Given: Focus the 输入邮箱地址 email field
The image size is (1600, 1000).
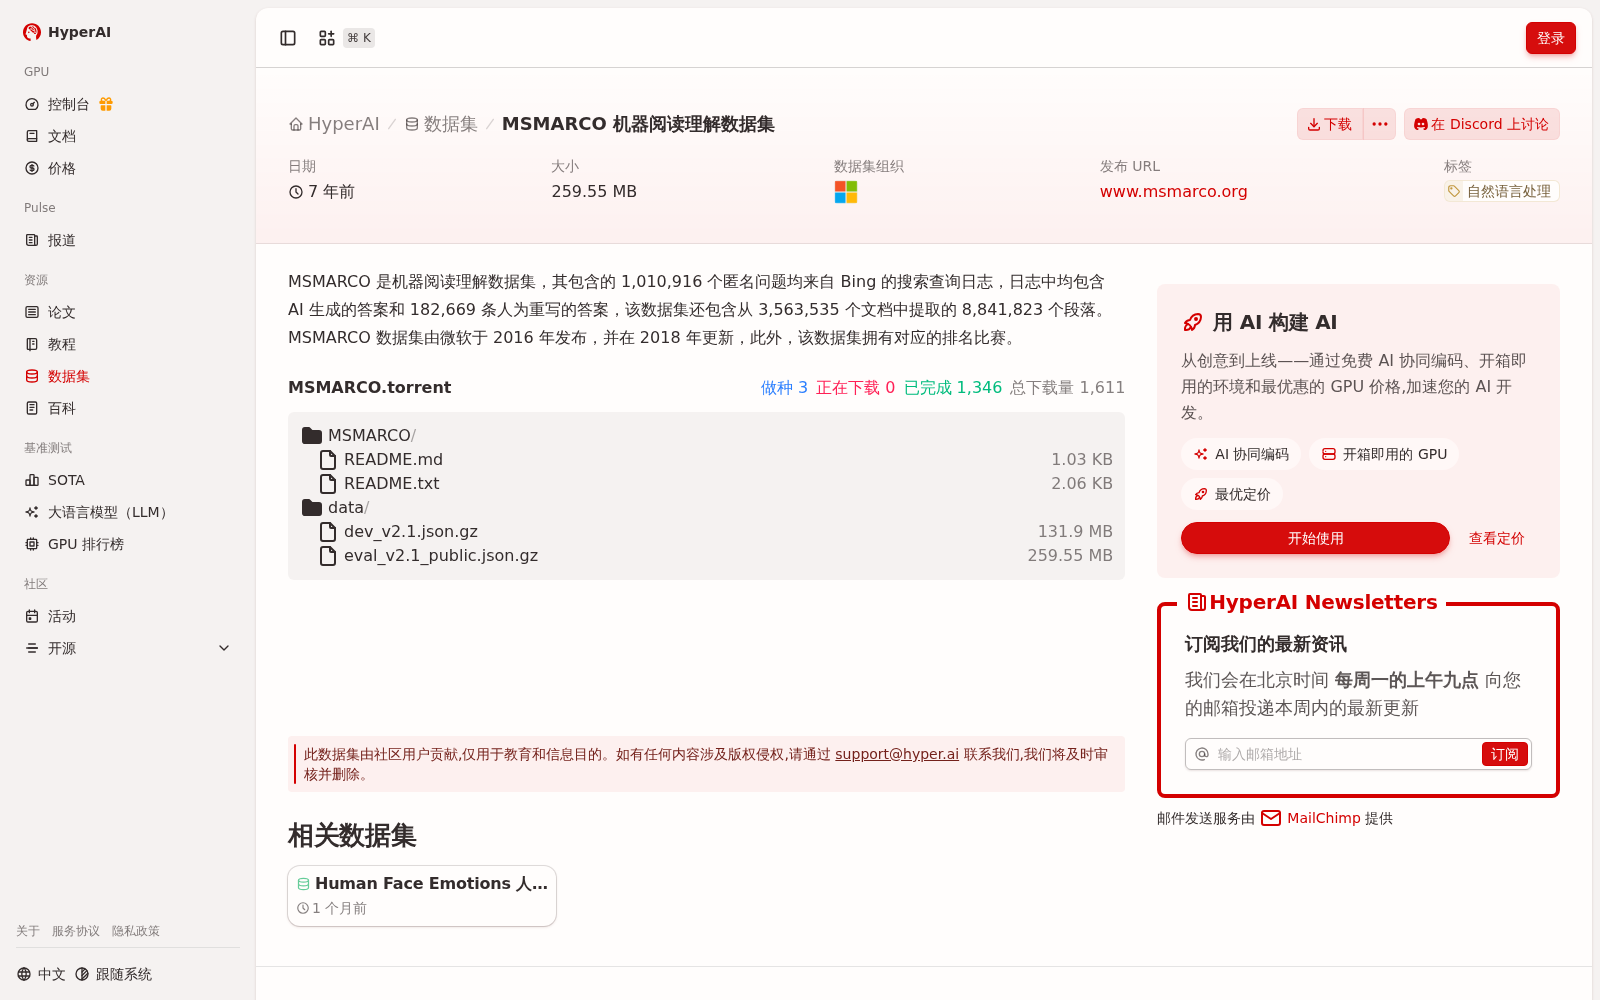Looking at the screenshot, I should point(1345,754).
